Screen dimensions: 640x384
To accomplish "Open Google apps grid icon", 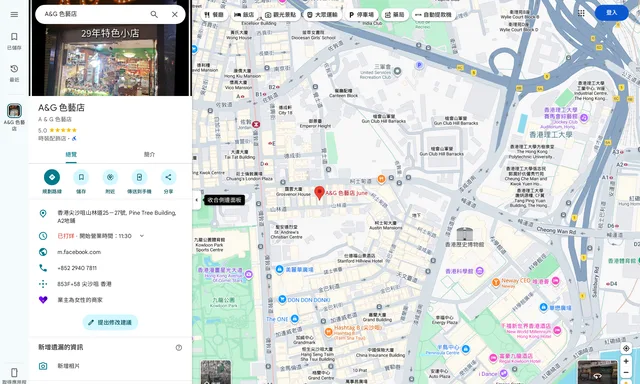I will pos(581,13).
